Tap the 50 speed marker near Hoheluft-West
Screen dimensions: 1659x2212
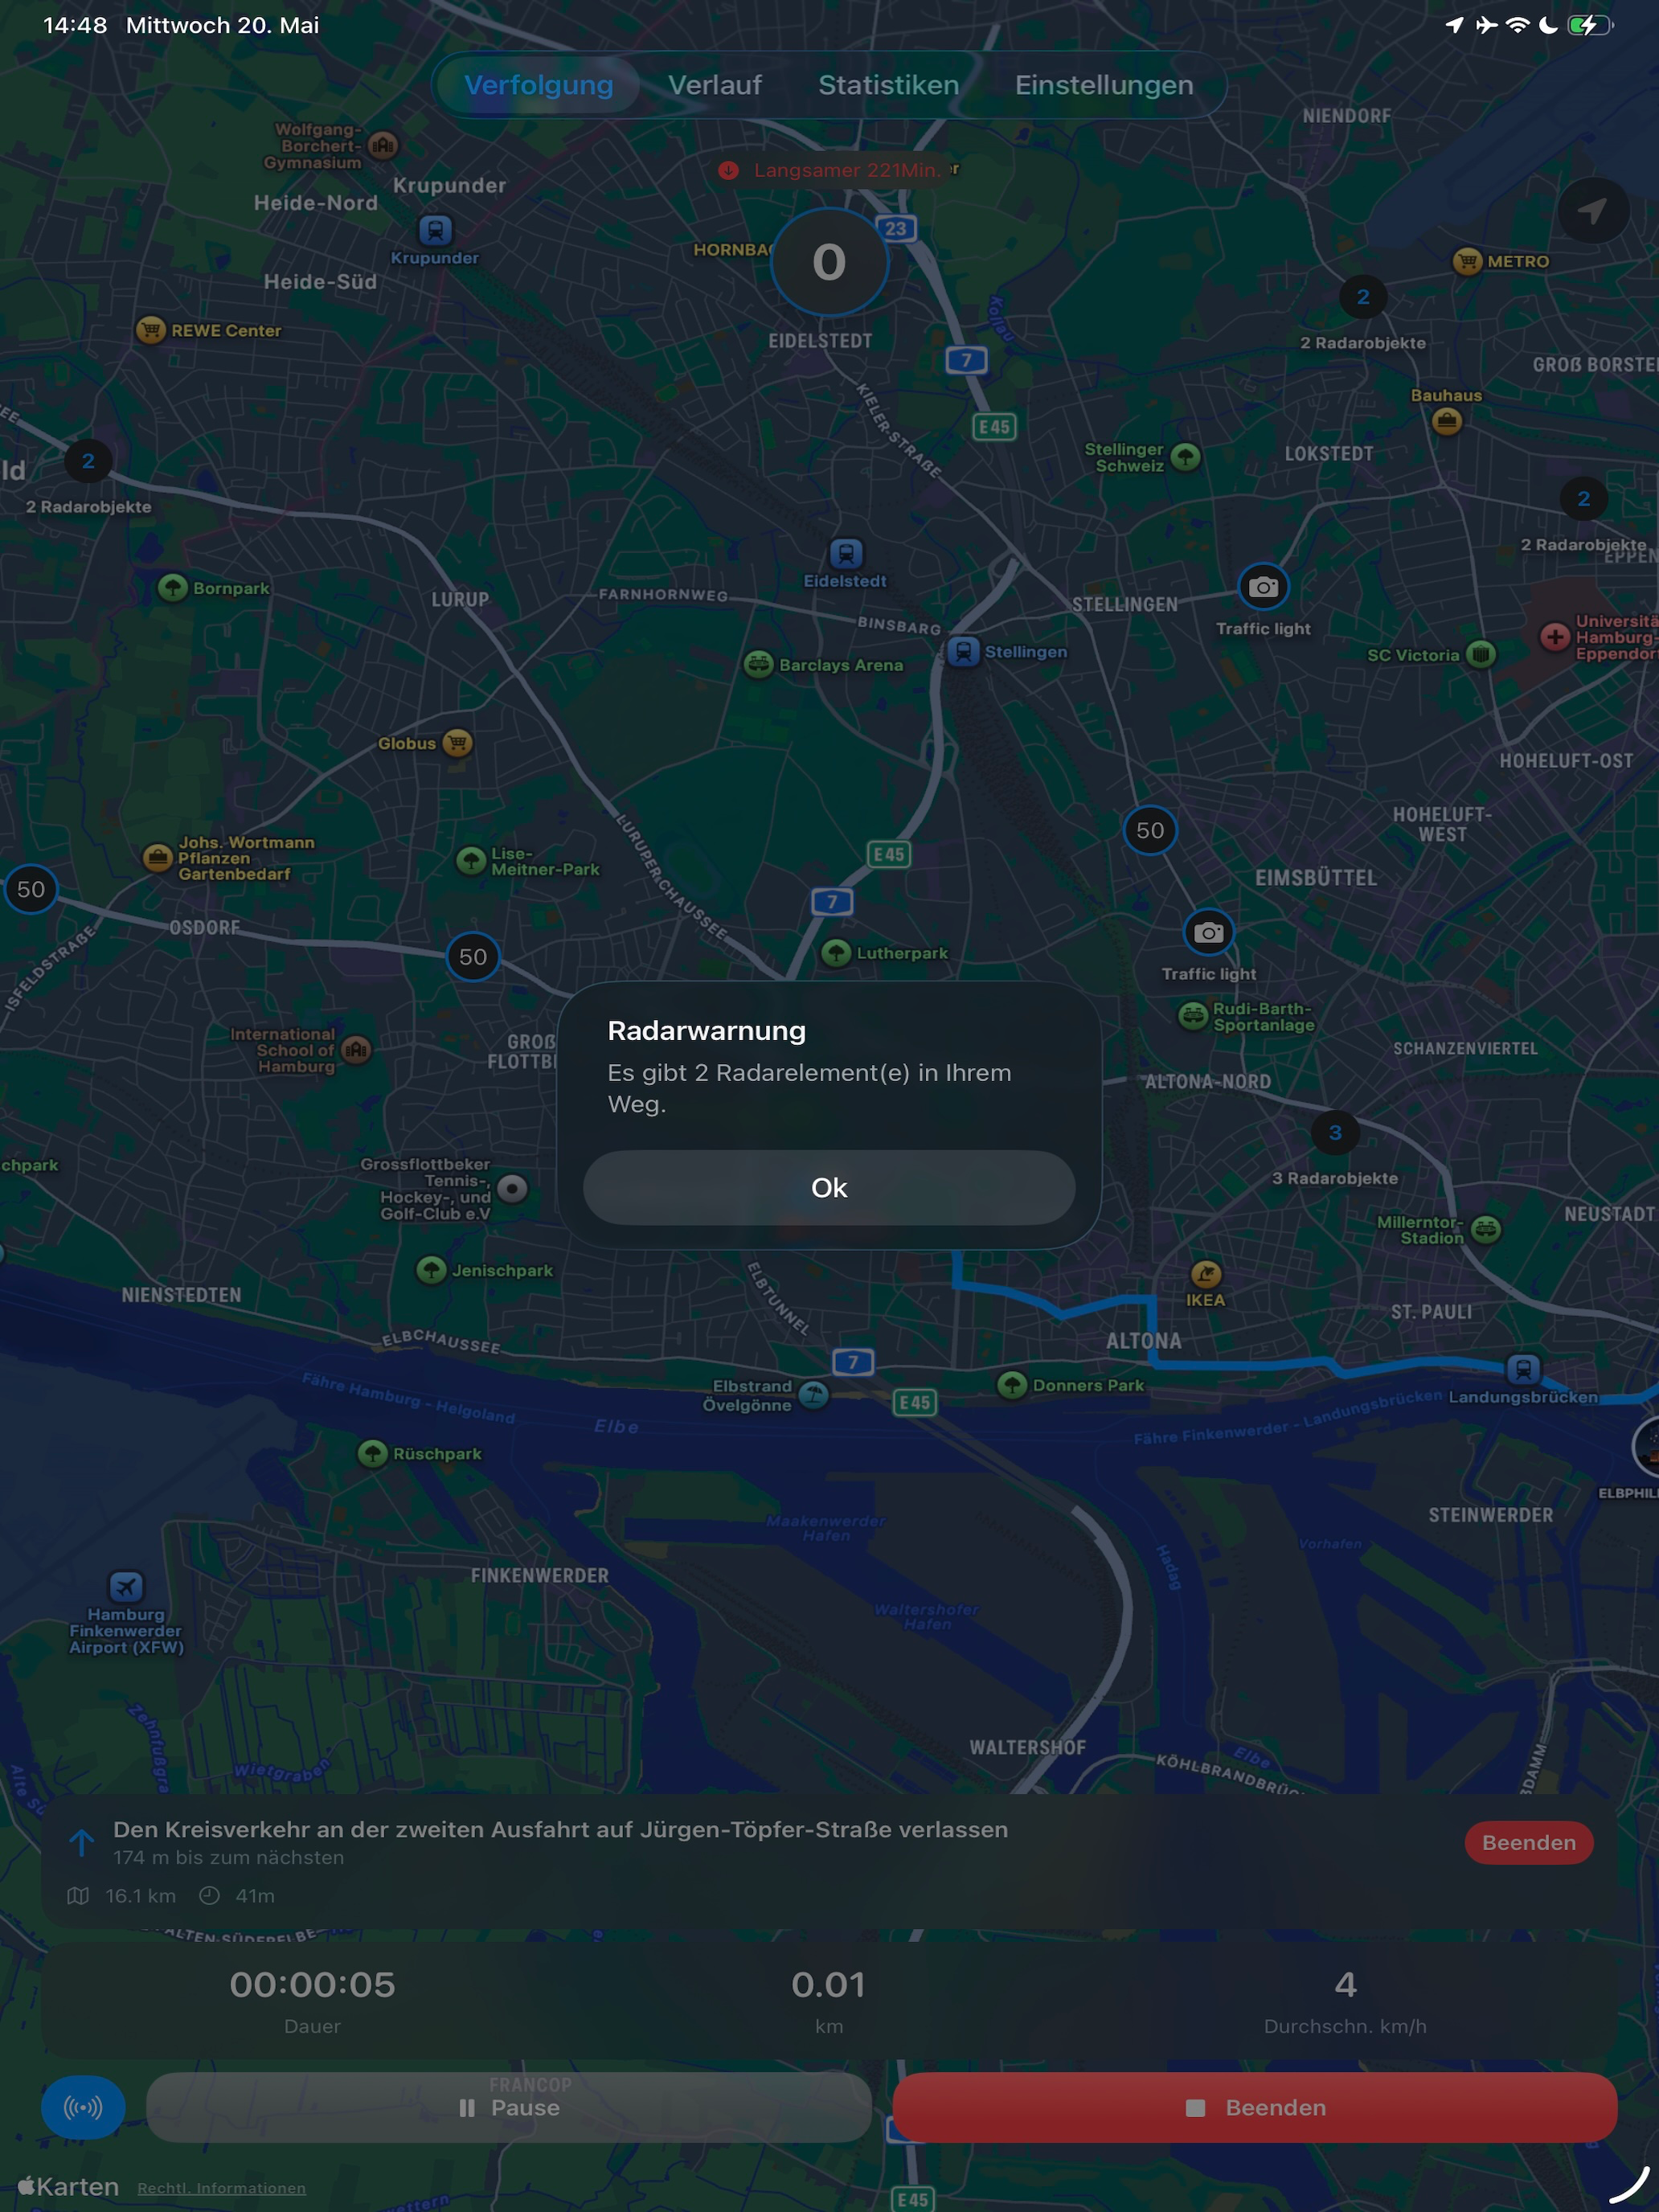pos(1150,830)
